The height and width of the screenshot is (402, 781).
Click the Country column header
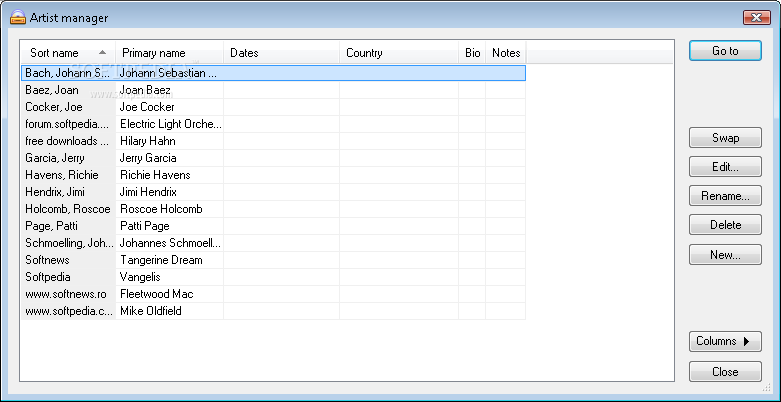click(399, 53)
